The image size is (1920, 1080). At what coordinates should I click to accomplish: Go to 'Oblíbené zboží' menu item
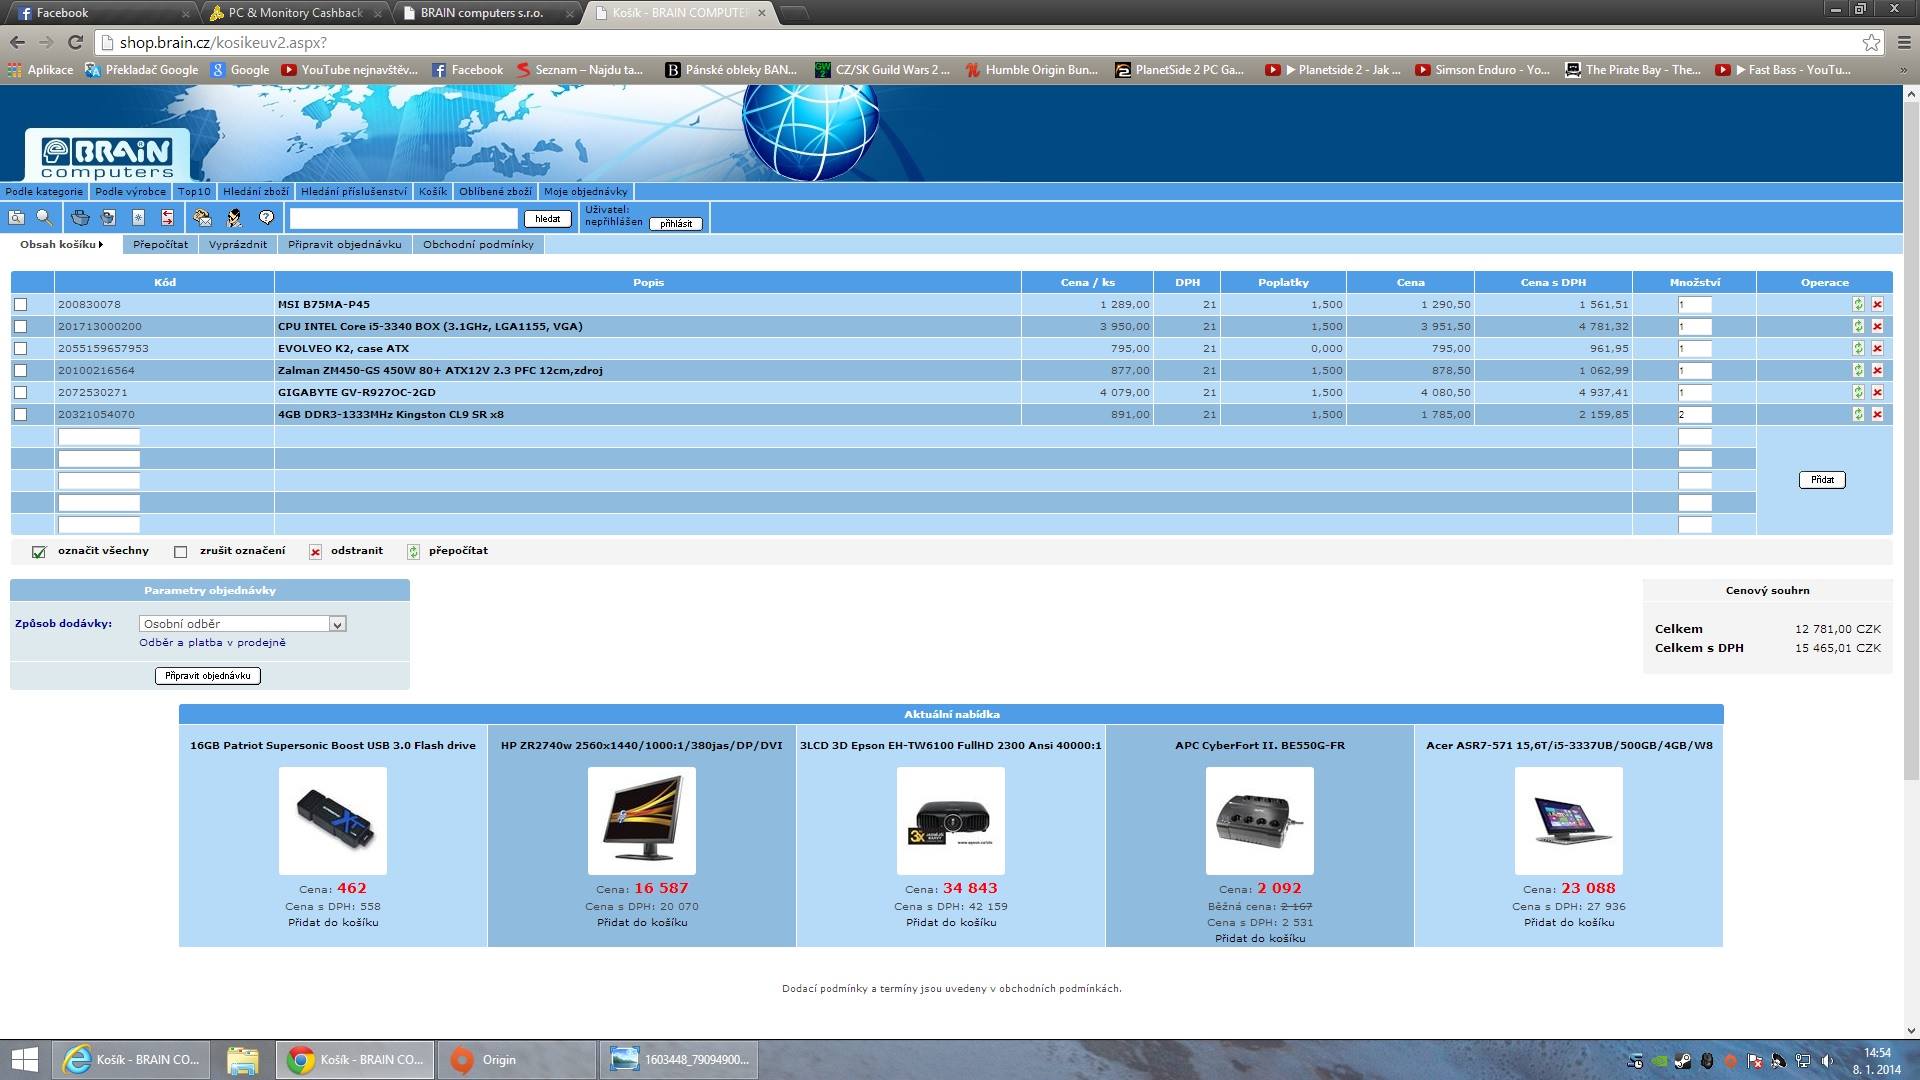coord(496,192)
